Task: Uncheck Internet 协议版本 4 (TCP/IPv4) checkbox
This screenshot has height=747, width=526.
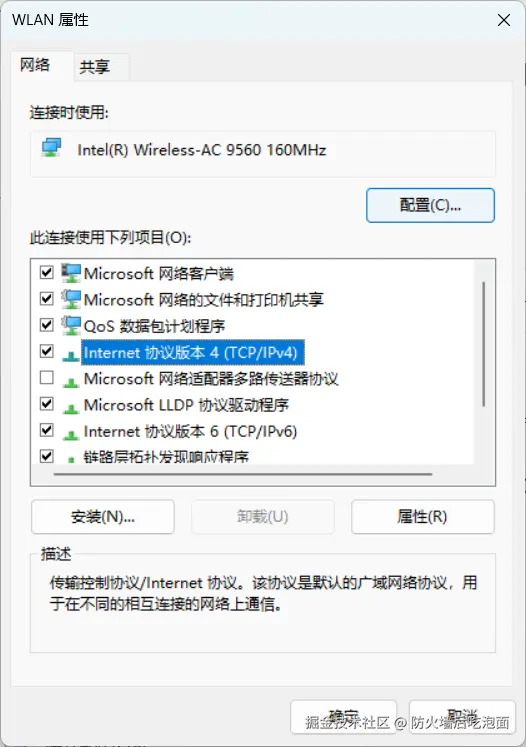Action: [x=46, y=352]
